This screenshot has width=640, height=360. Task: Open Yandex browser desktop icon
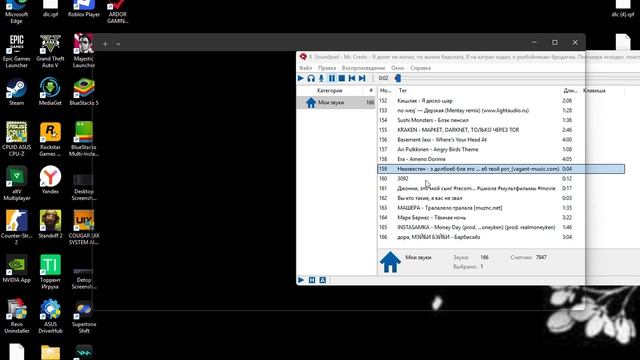(50, 180)
